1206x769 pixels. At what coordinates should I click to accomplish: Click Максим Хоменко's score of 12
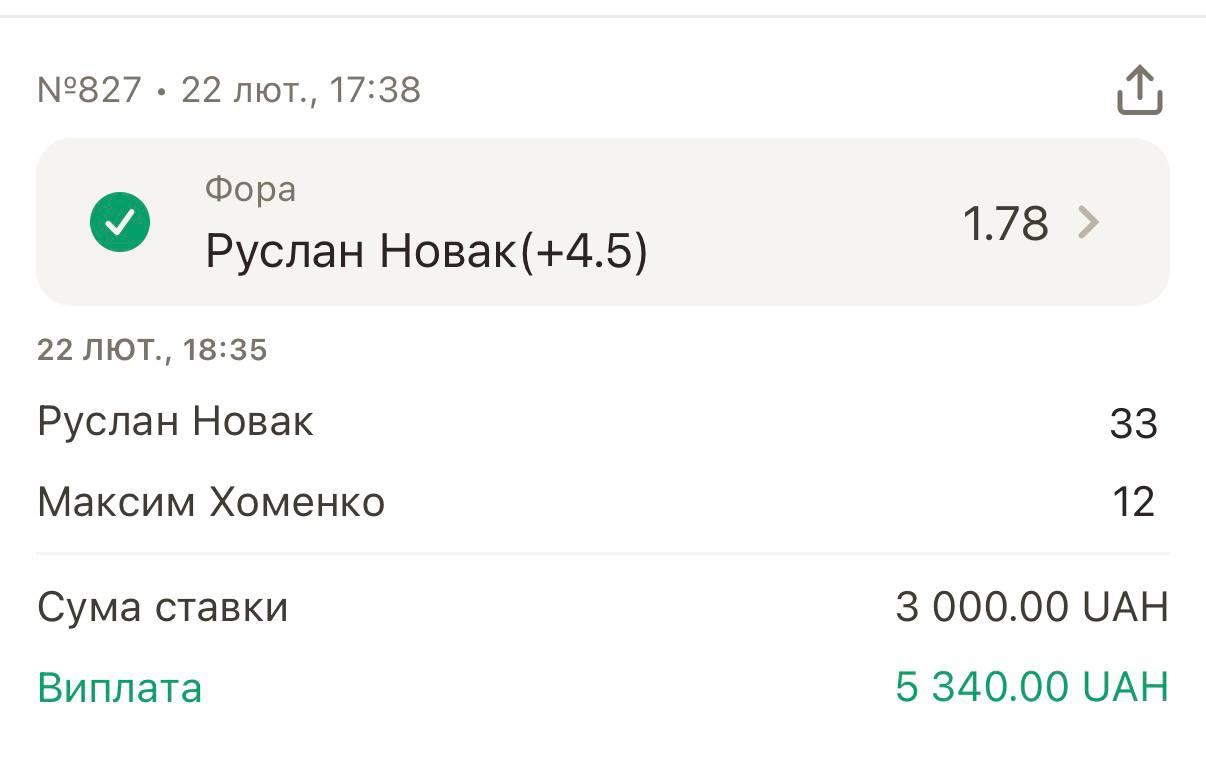(x=1133, y=502)
